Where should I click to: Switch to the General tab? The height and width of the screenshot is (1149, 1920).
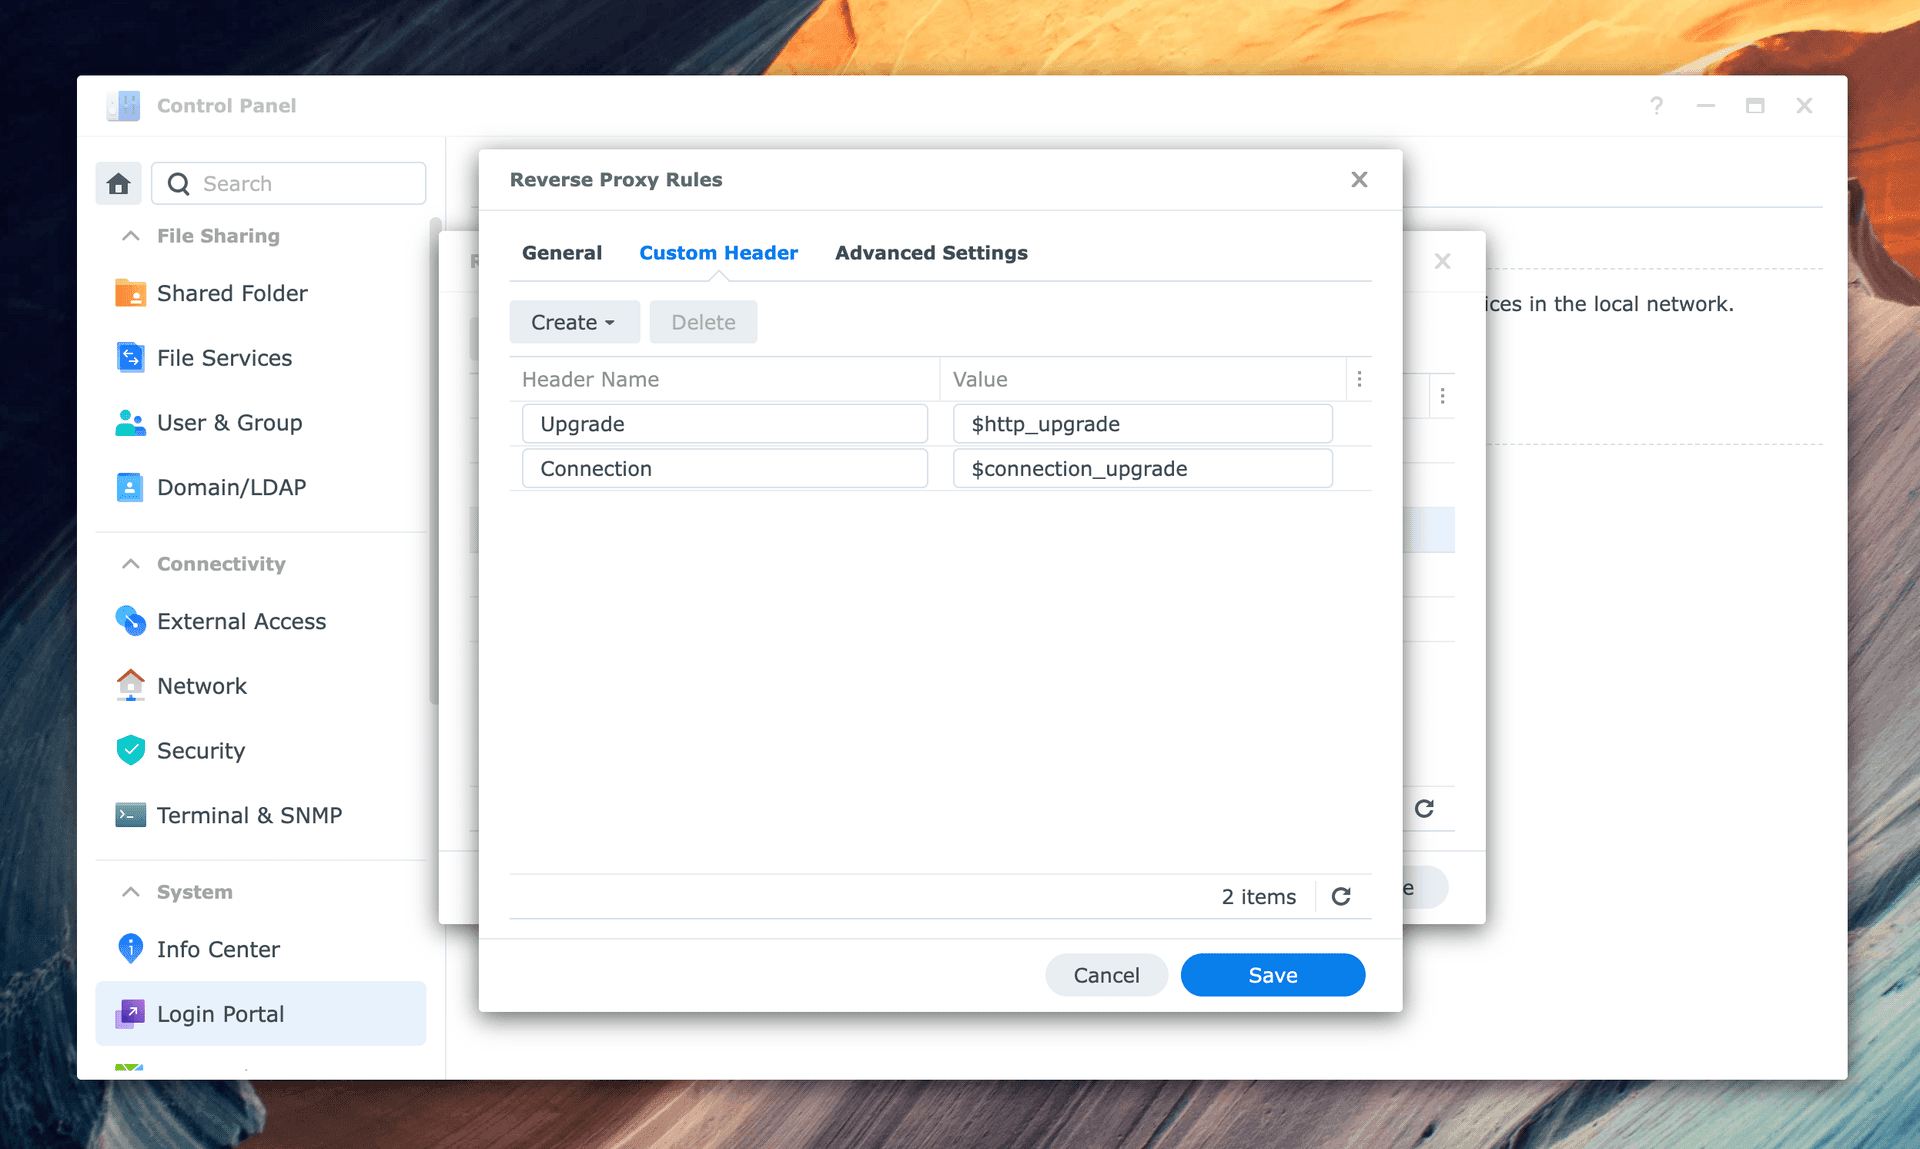[x=561, y=252]
